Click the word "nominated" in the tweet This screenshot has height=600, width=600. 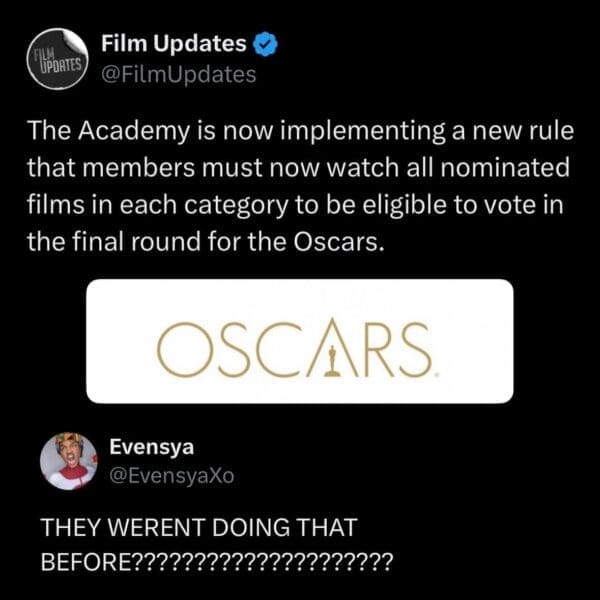(x=505, y=168)
